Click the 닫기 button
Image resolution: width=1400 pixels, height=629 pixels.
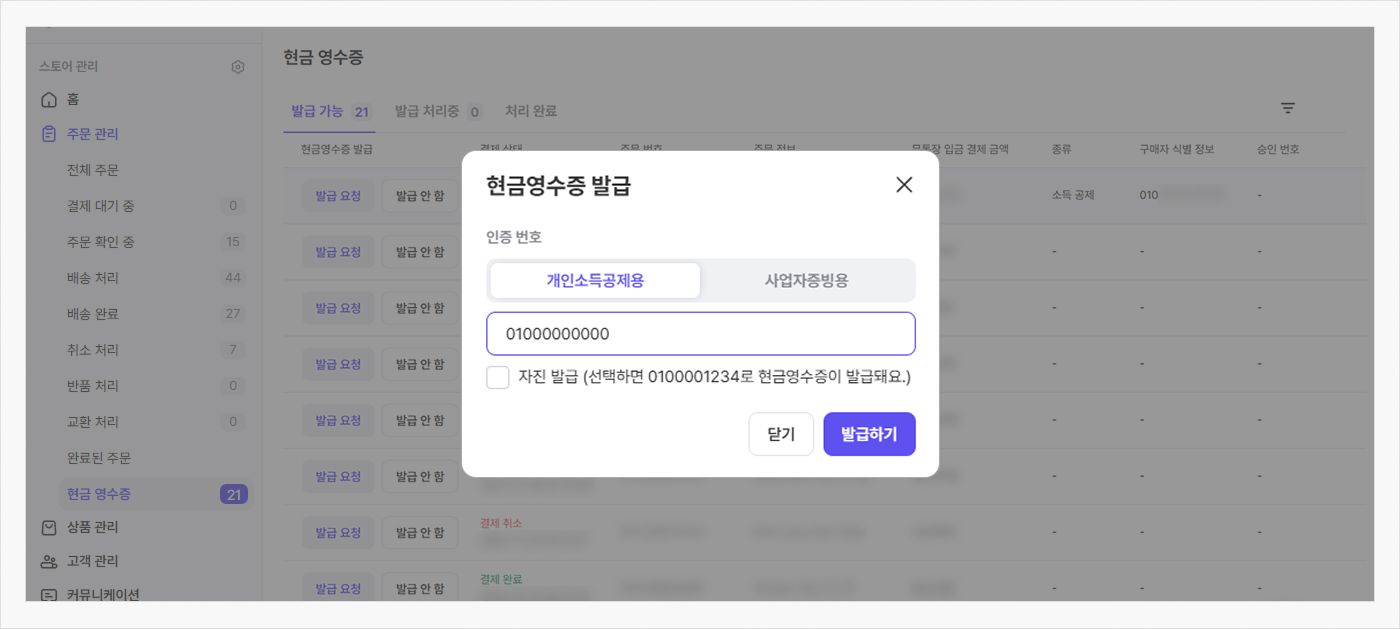pos(781,434)
